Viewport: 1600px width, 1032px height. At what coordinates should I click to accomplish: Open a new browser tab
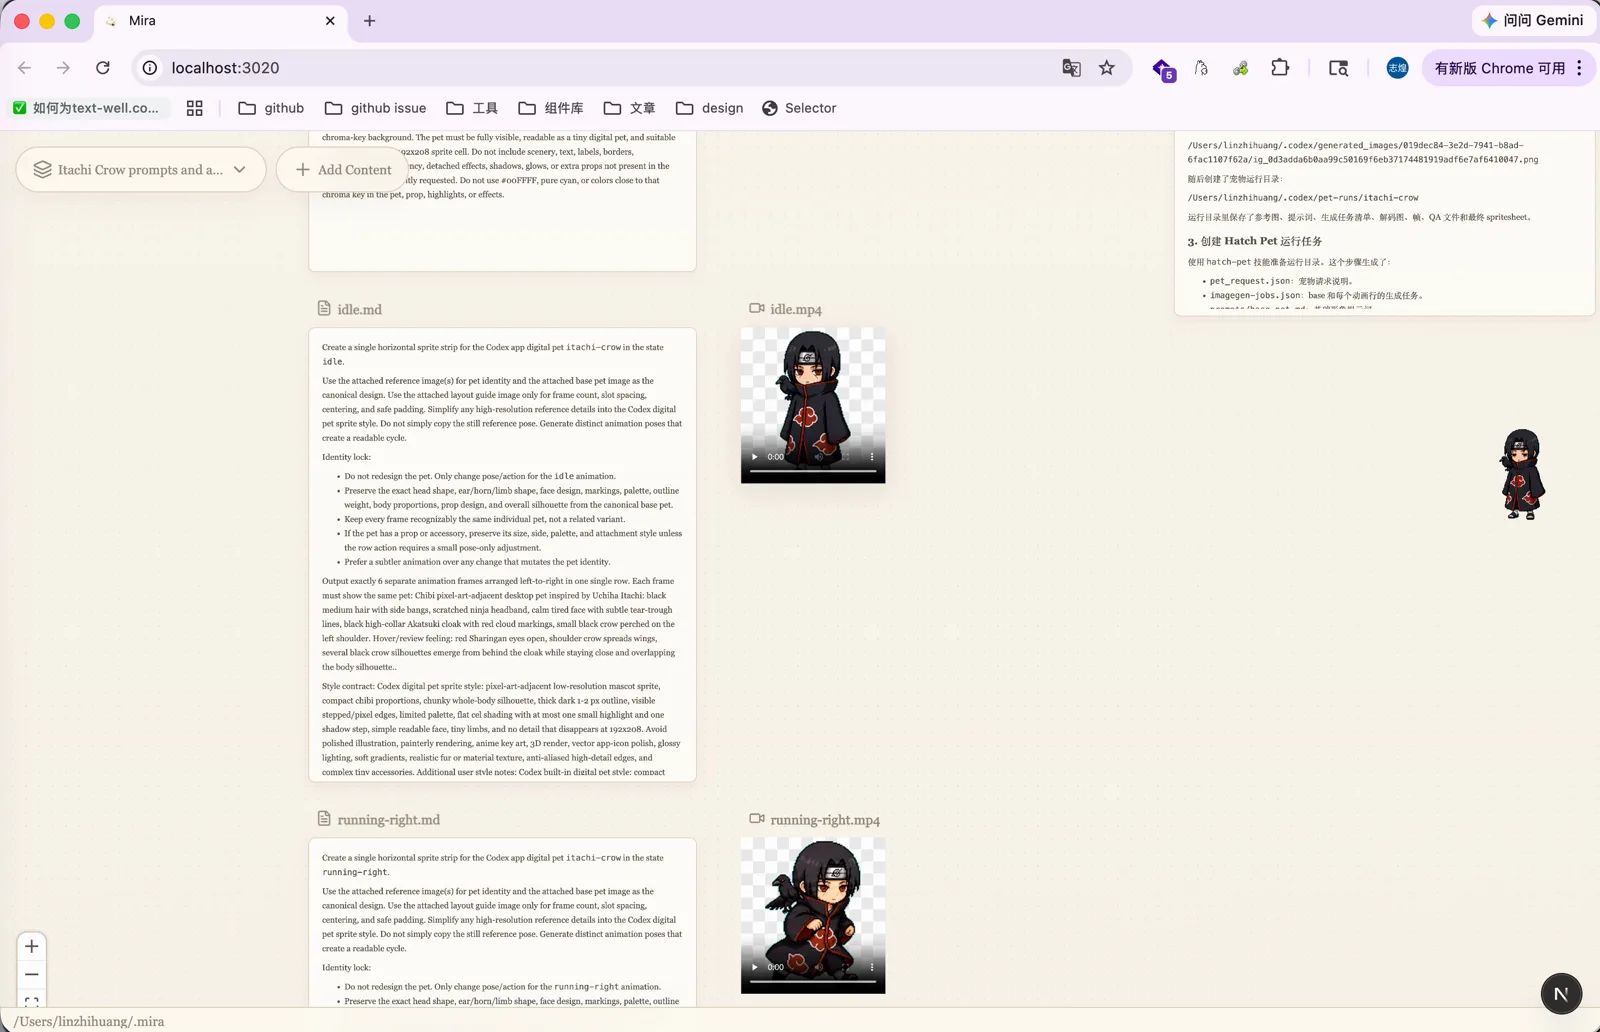[x=370, y=21]
